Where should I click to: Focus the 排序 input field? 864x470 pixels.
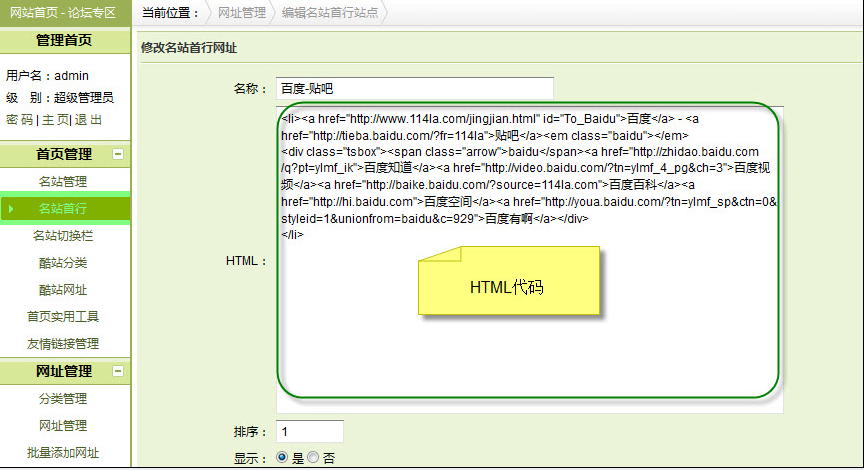coord(310,431)
